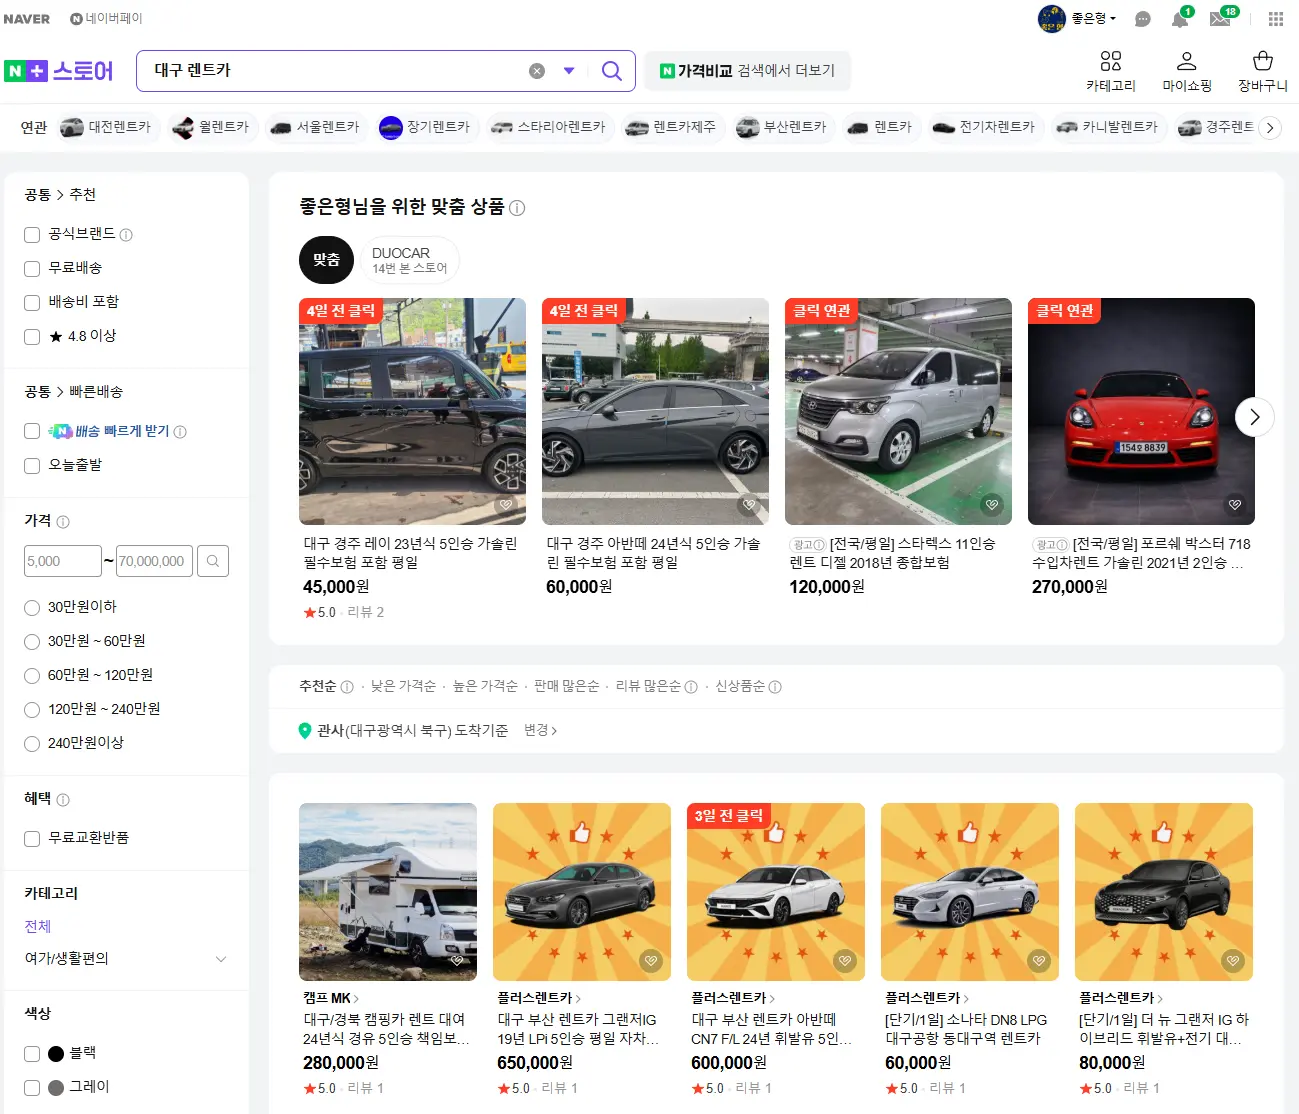Open the 좋은형 profile menu
This screenshot has height=1114, width=1299.
click(1077, 18)
